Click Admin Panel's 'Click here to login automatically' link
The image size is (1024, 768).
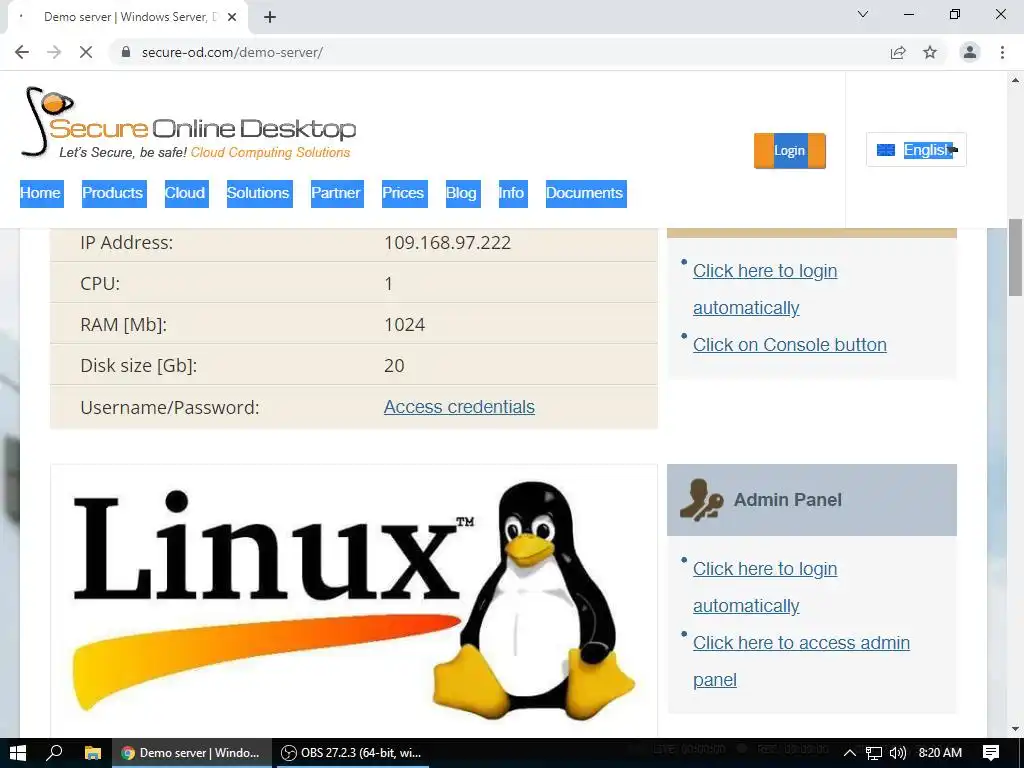pyautogui.click(x=765, y=587)
